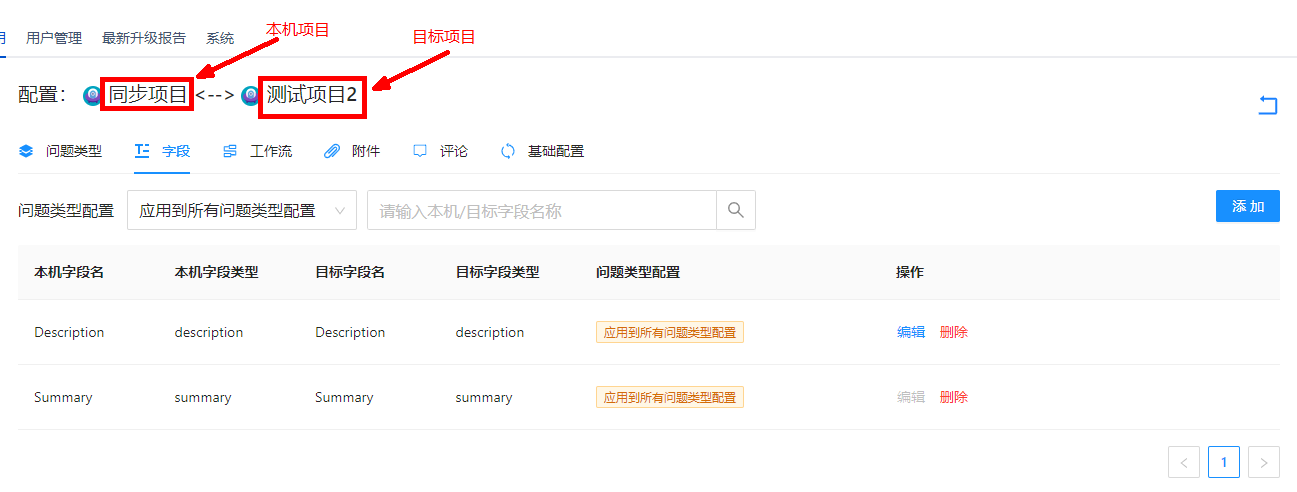Screen dimensions: 1297x492
Task: Open 用户管理 in the top menu
Action: tap(54, 38)
